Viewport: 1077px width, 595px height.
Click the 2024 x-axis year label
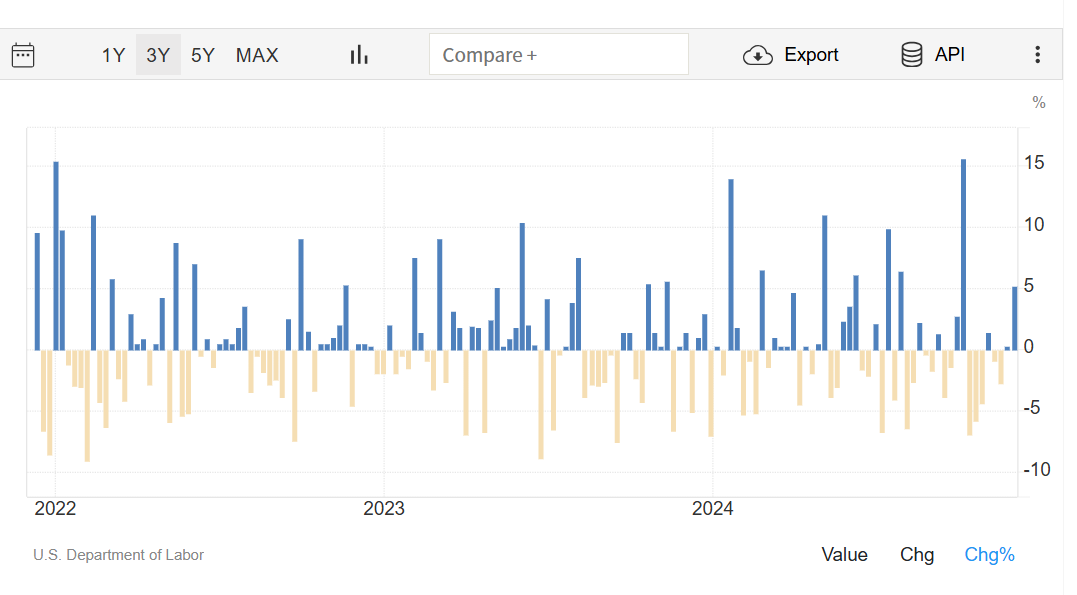coord(713,509)
